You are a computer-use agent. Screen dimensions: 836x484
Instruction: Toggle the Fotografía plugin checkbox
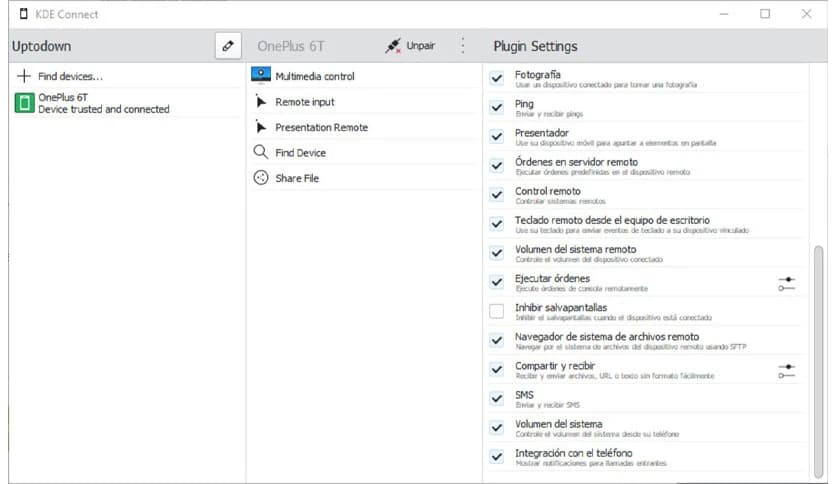pyautogui.click(x=496, y=78)
